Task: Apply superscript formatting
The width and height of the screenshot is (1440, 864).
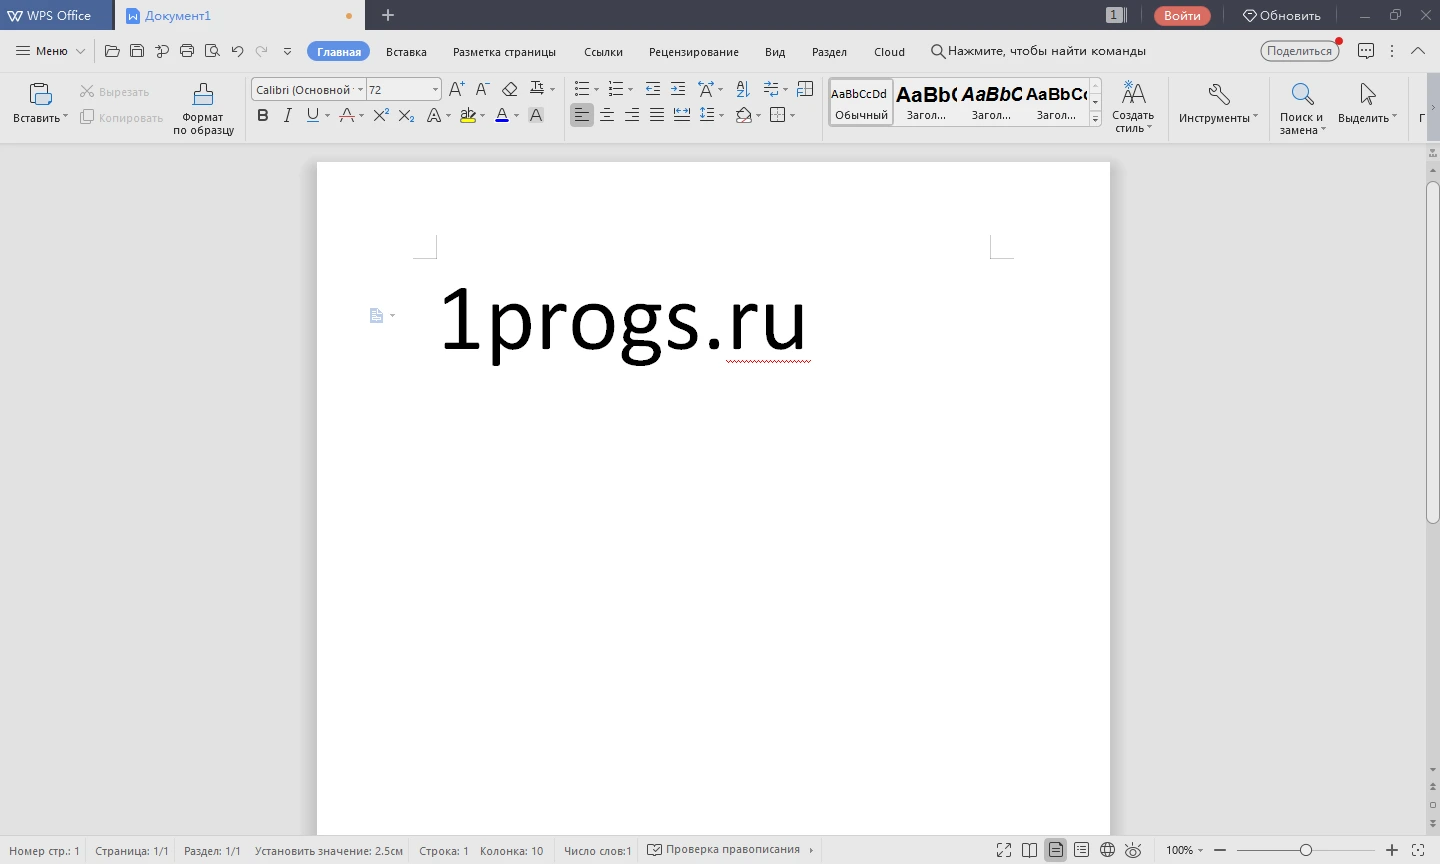Action: coord(381,116)
